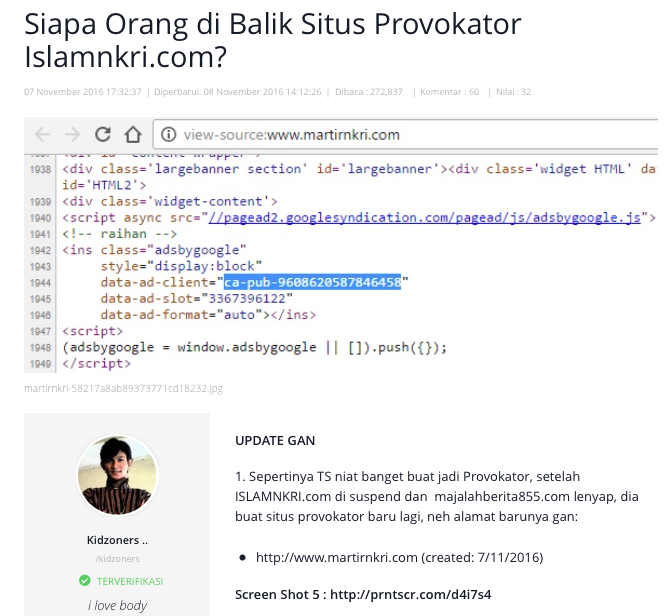Click the UPDATE GAN heading
670x616 pixels.
(275, 440)
